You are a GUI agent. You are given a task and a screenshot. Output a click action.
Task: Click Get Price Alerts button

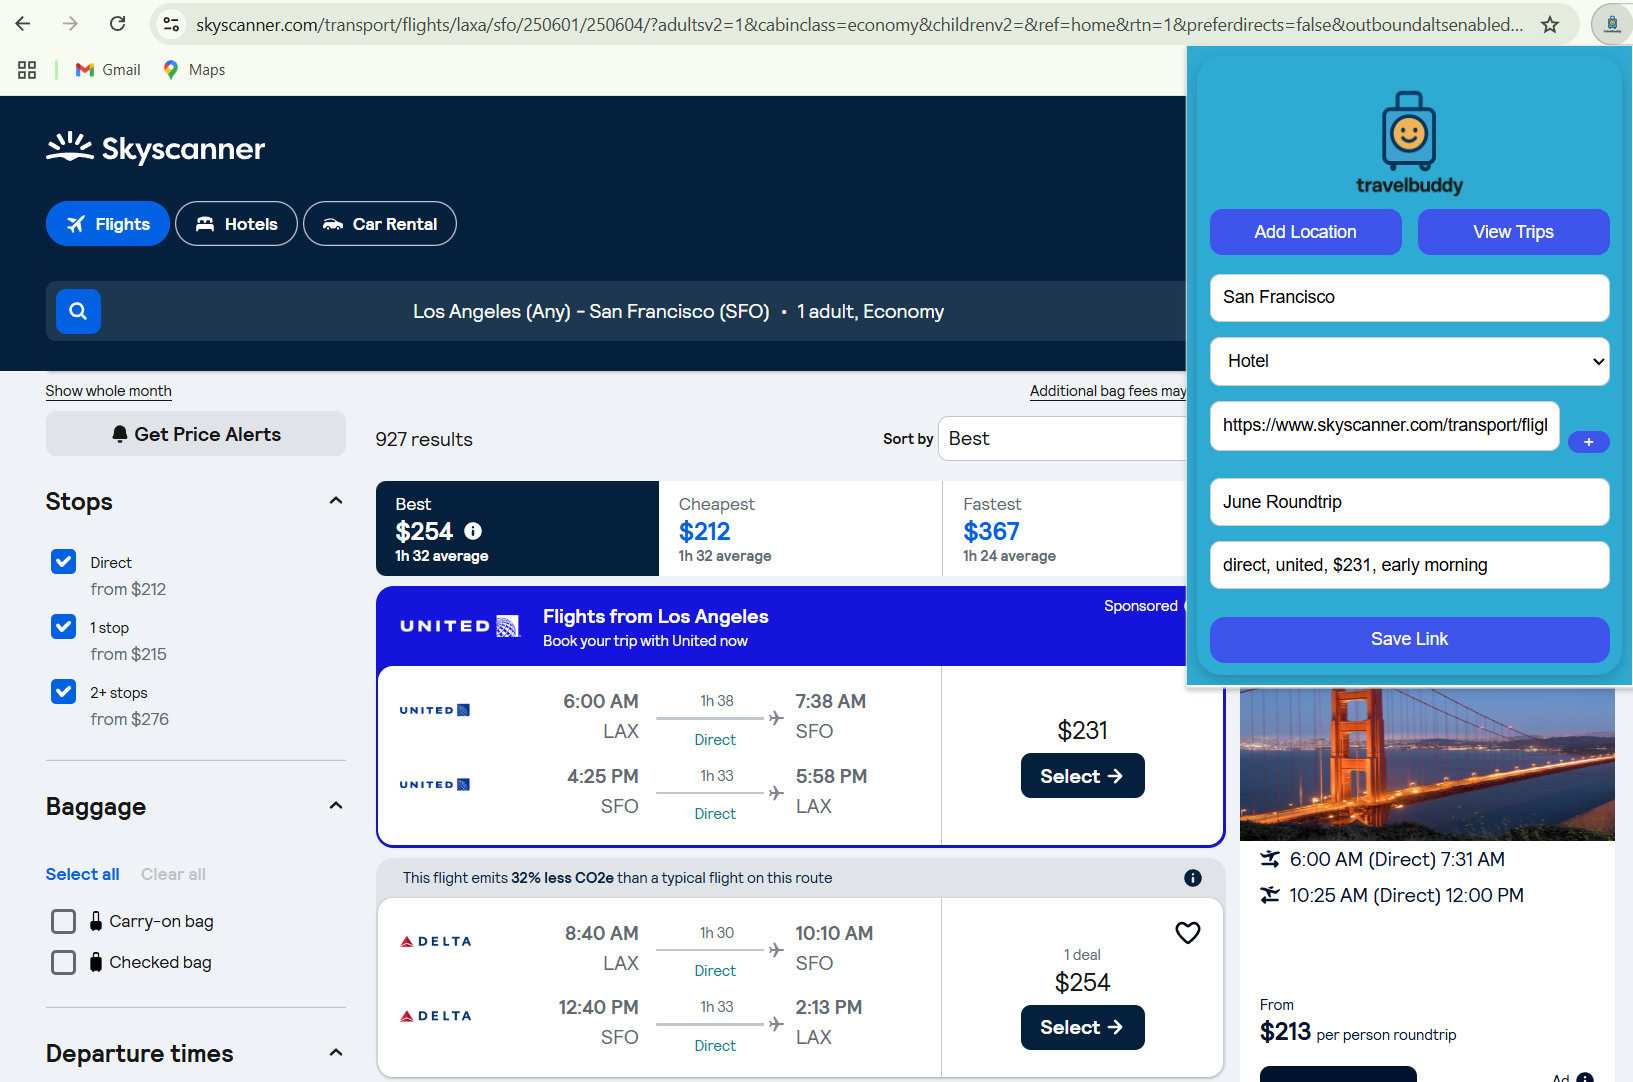[x=196, y=434]
